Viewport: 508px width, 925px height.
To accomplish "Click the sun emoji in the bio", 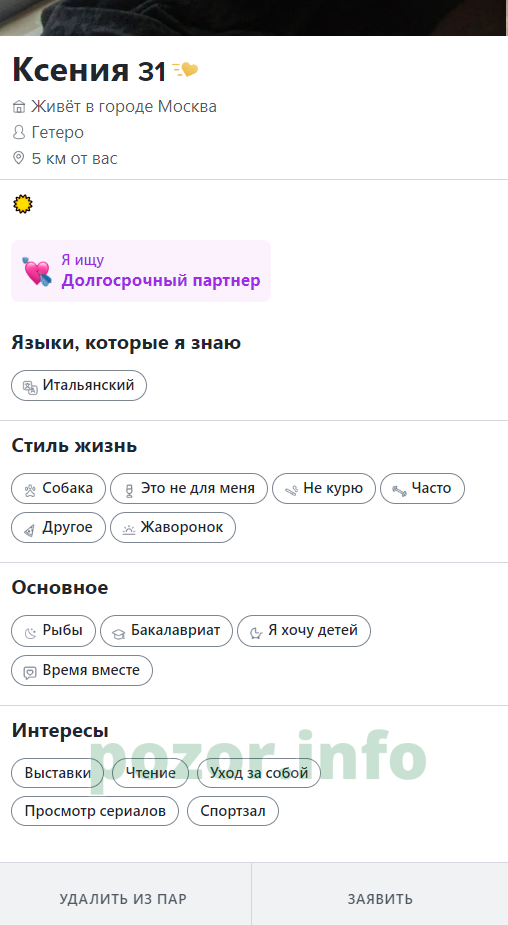I will click(x=22, y=204).
